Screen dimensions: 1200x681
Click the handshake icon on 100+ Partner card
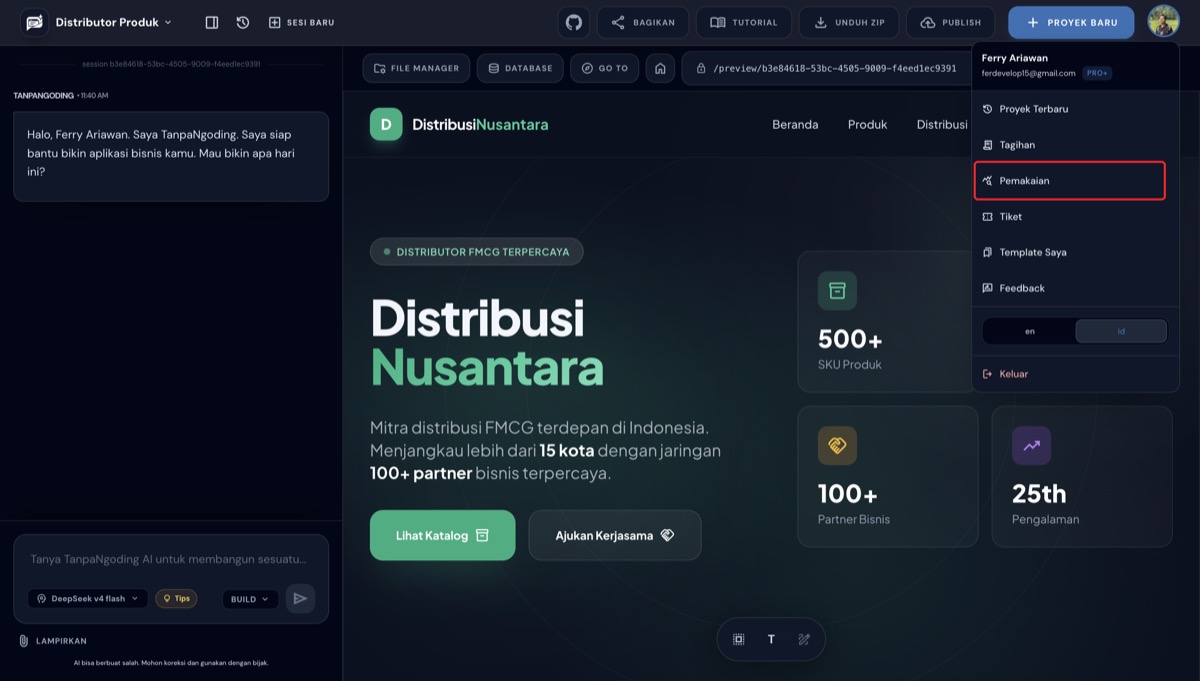click(837, 446)
